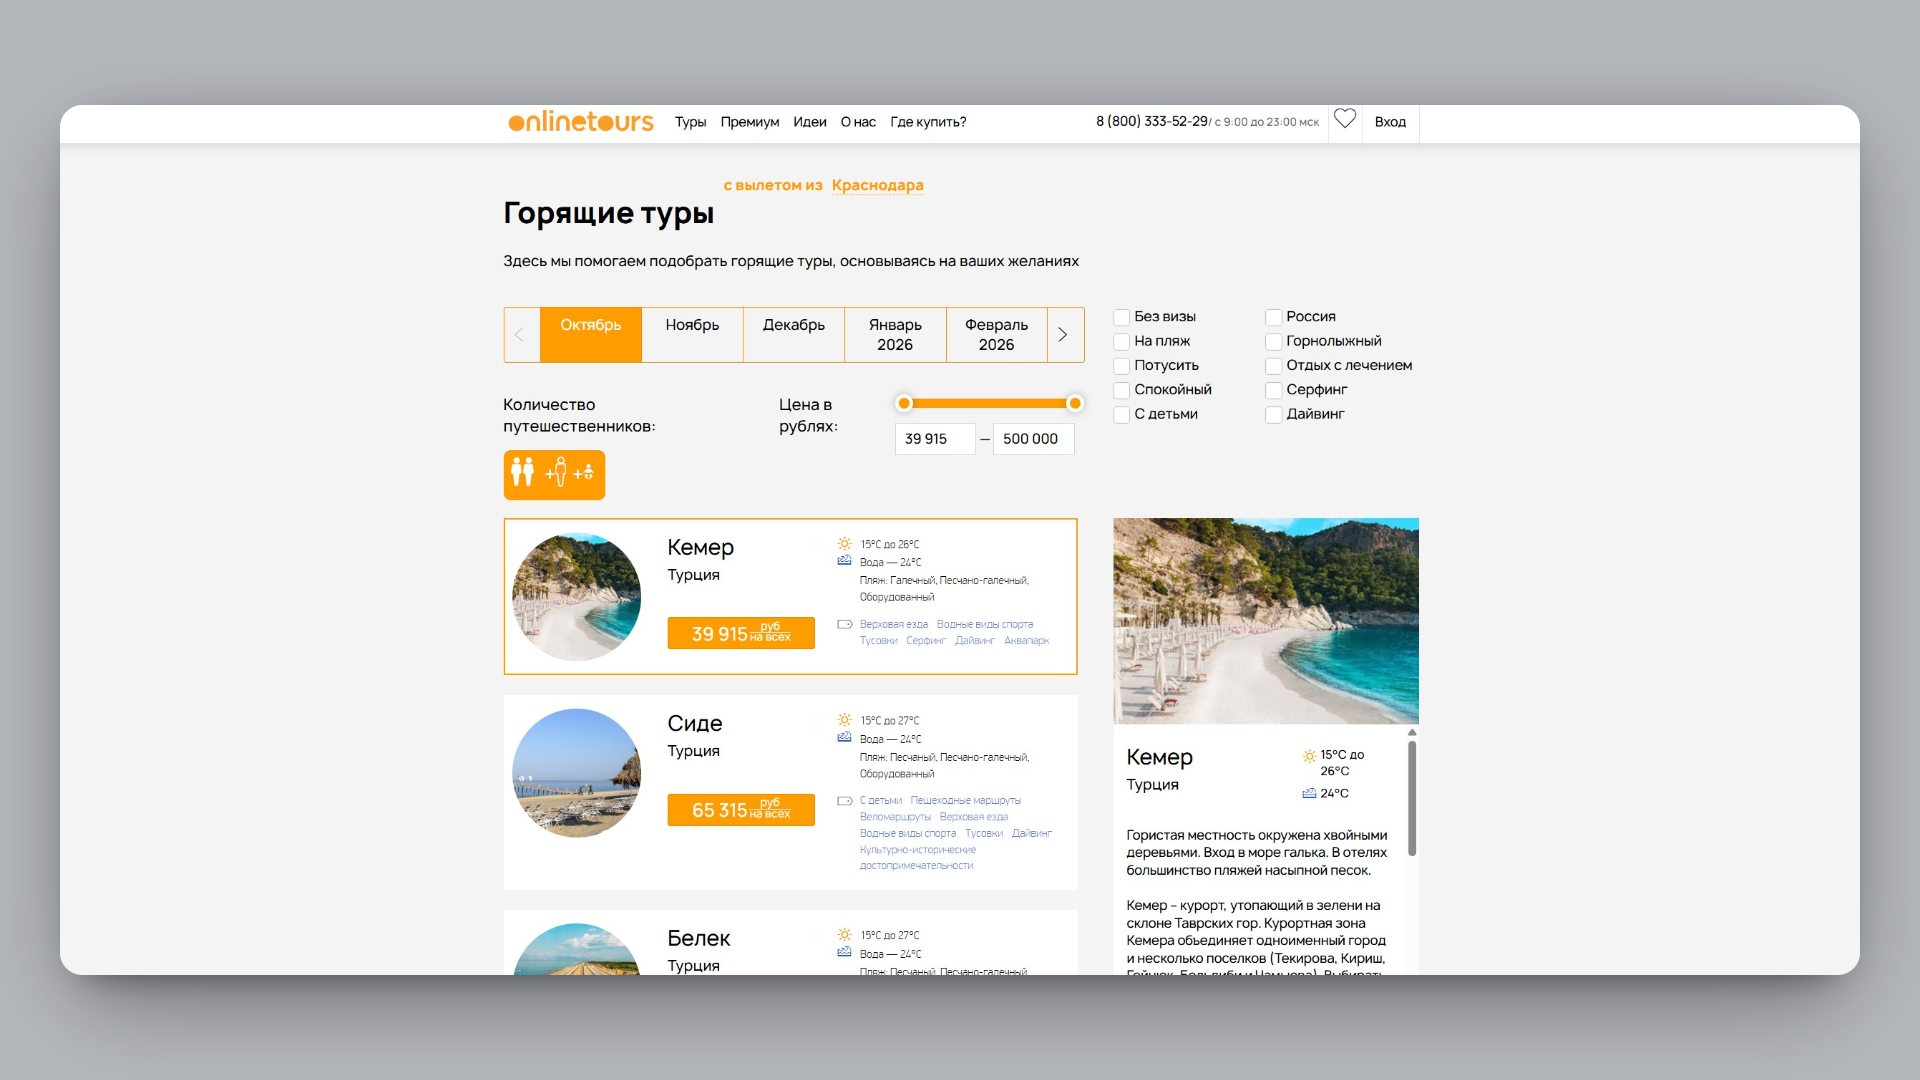Click the Дайвинг activity link on Сиде card

tap(1031, 833)
